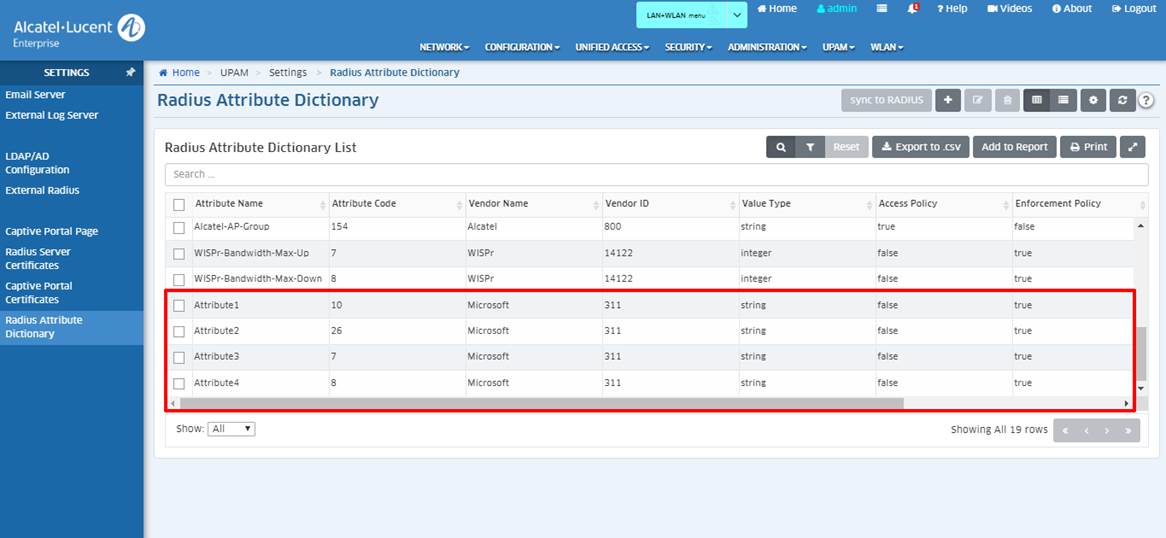Open the notifications bell

(912, 9)
